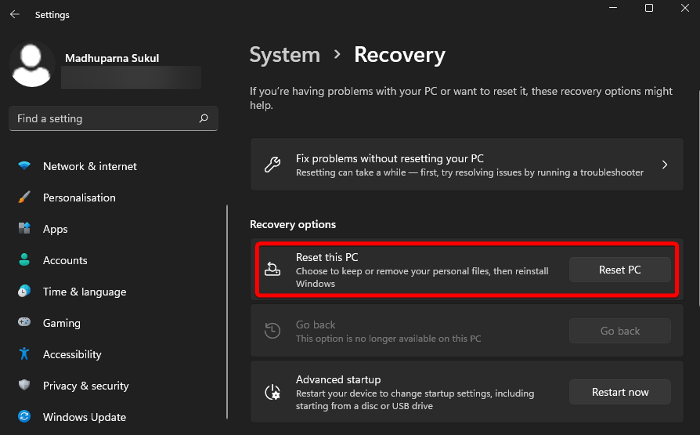Click the Time & language globe icon
700x435 pixels.
pyautogui.click(x=24, y=292)
